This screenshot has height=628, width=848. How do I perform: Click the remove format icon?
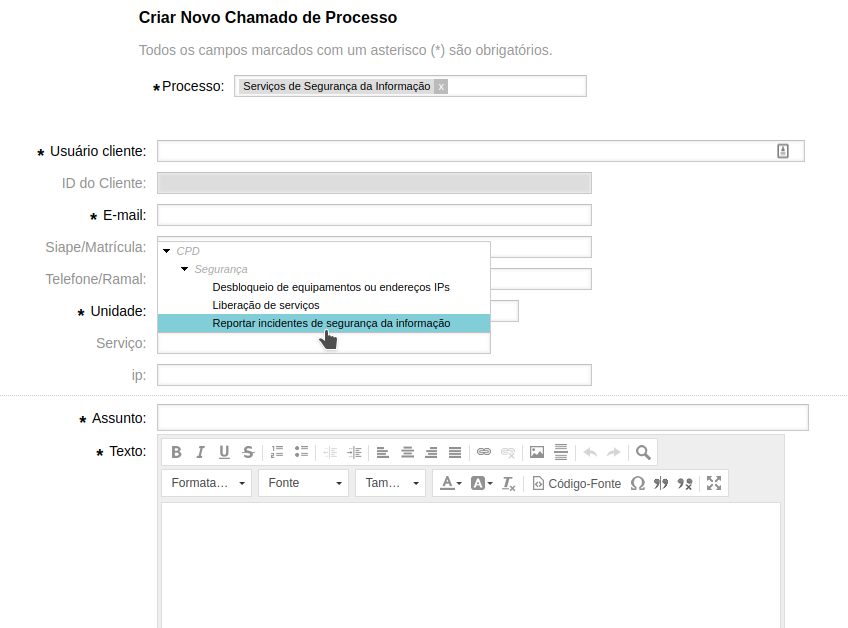pyautogui.click(x=509, y=483)
